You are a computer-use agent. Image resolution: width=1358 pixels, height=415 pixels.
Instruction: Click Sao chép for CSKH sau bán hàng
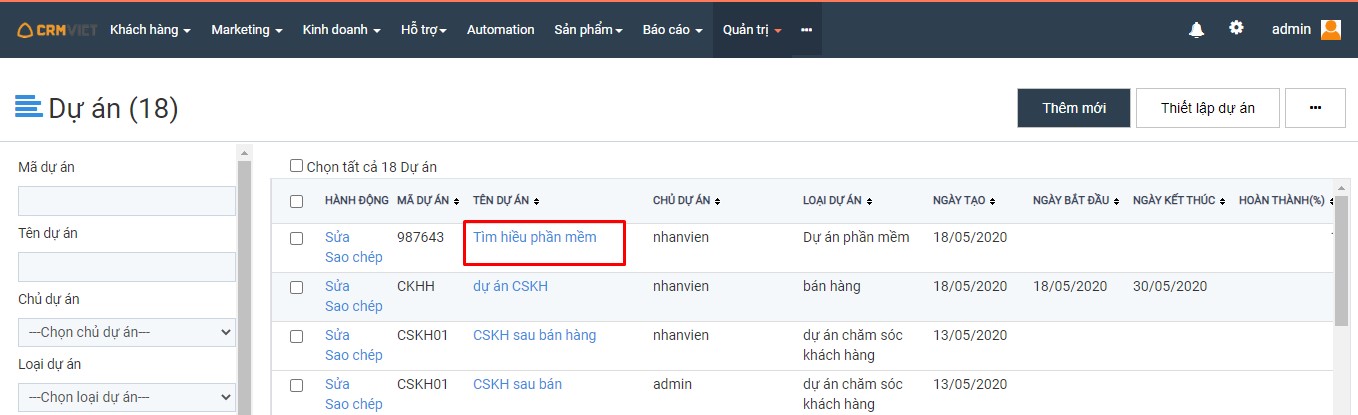pos(354,355)
